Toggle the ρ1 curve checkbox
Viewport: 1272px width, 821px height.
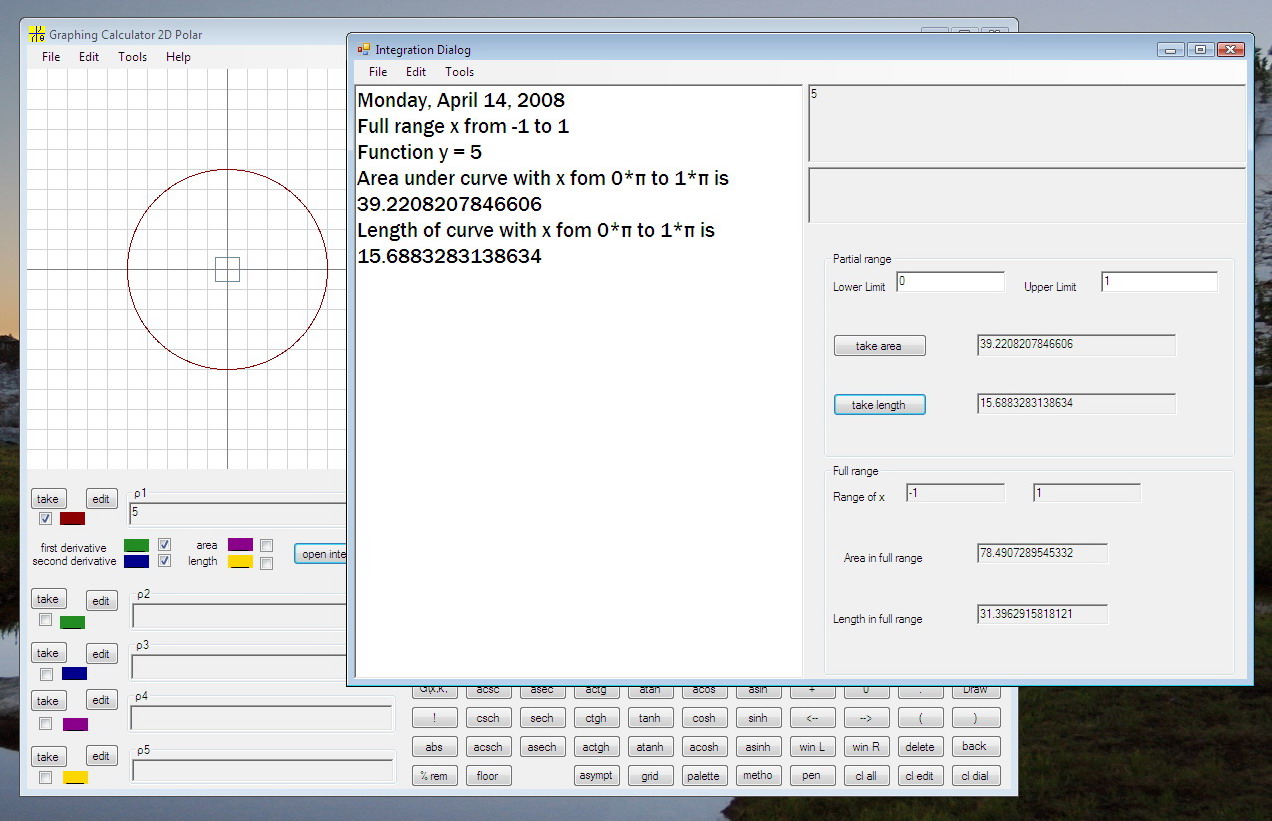45,519
